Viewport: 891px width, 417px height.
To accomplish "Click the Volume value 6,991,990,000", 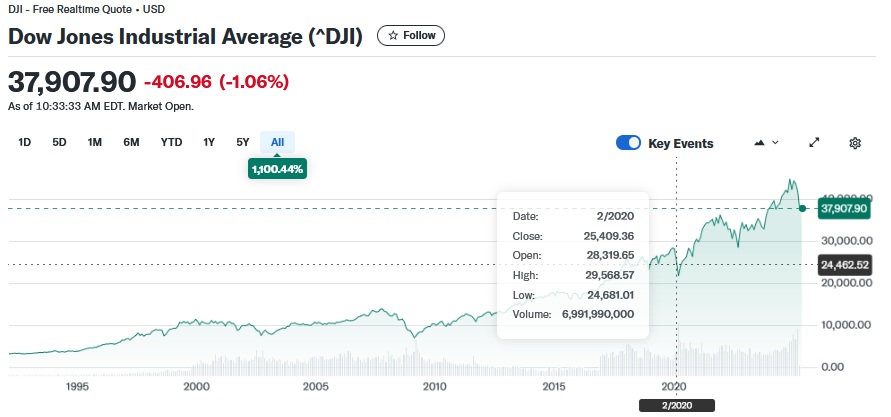I will (598, 314).
